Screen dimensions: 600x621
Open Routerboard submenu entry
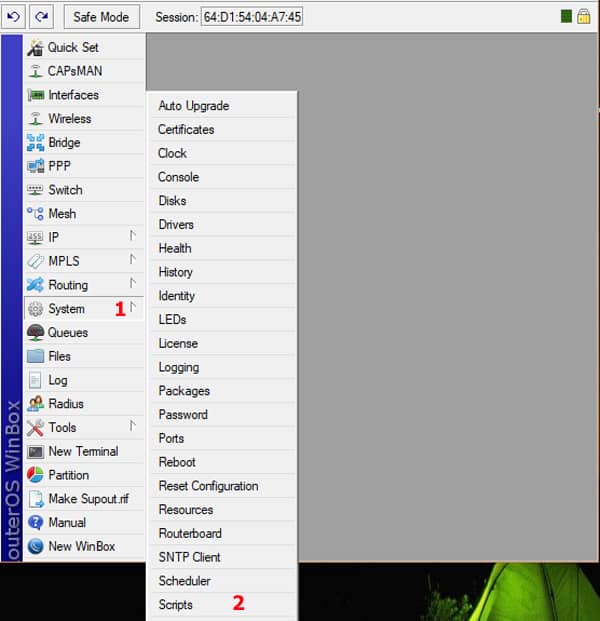(x=224, y=533)
